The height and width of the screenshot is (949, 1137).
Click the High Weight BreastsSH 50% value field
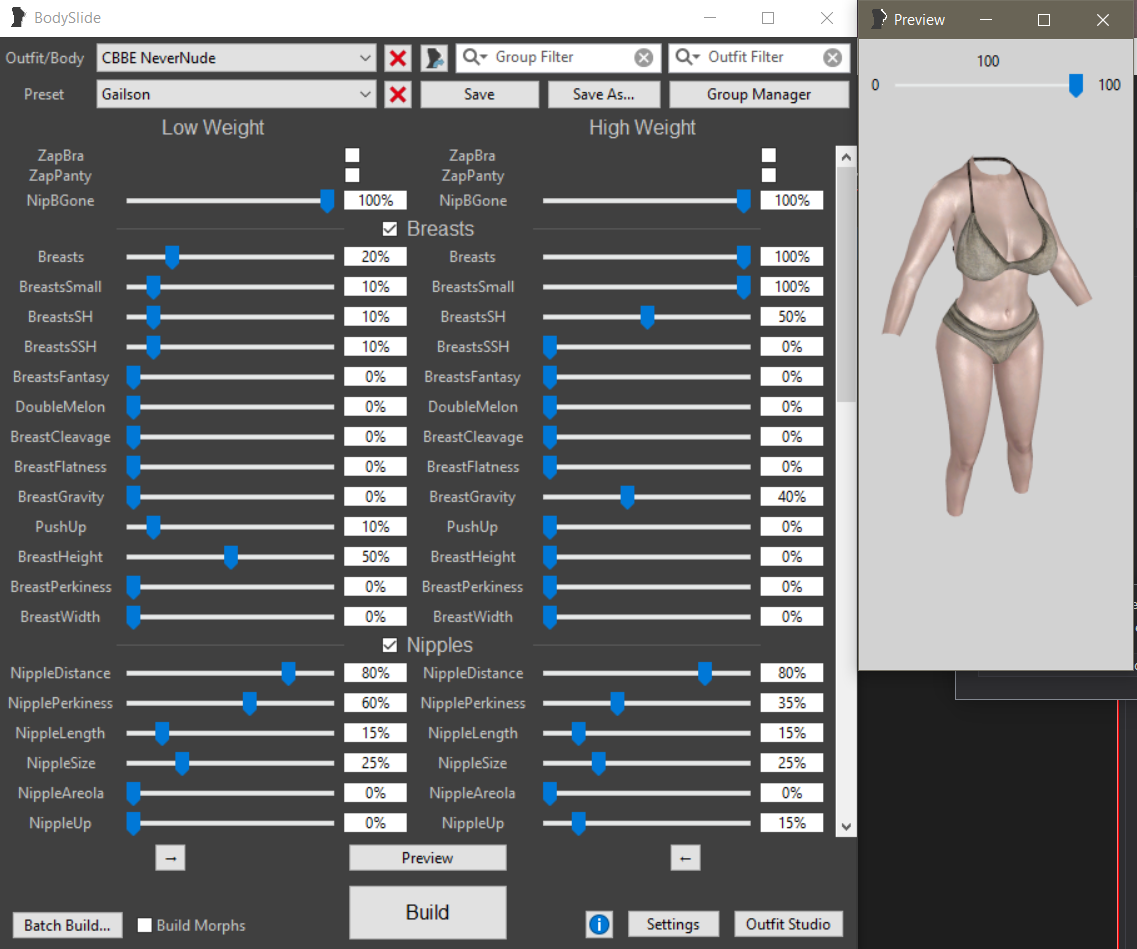pyautogui.click(x=791, y=317)
